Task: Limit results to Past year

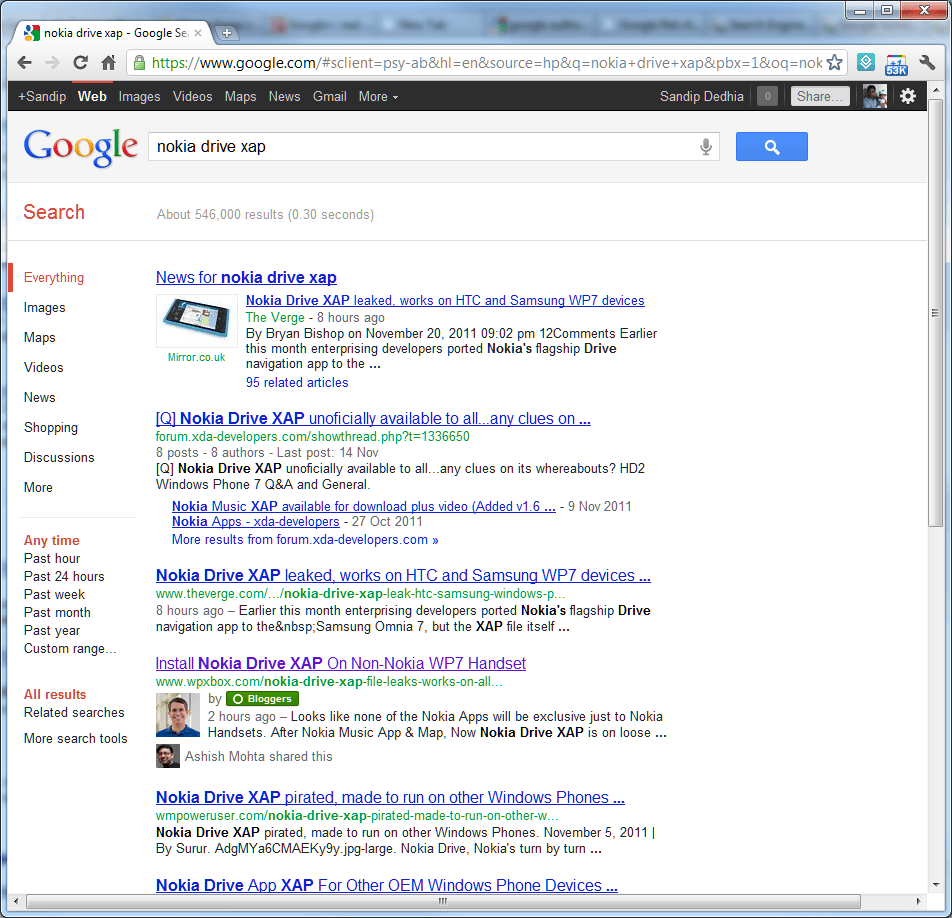Action: click(x=52, y=631)
